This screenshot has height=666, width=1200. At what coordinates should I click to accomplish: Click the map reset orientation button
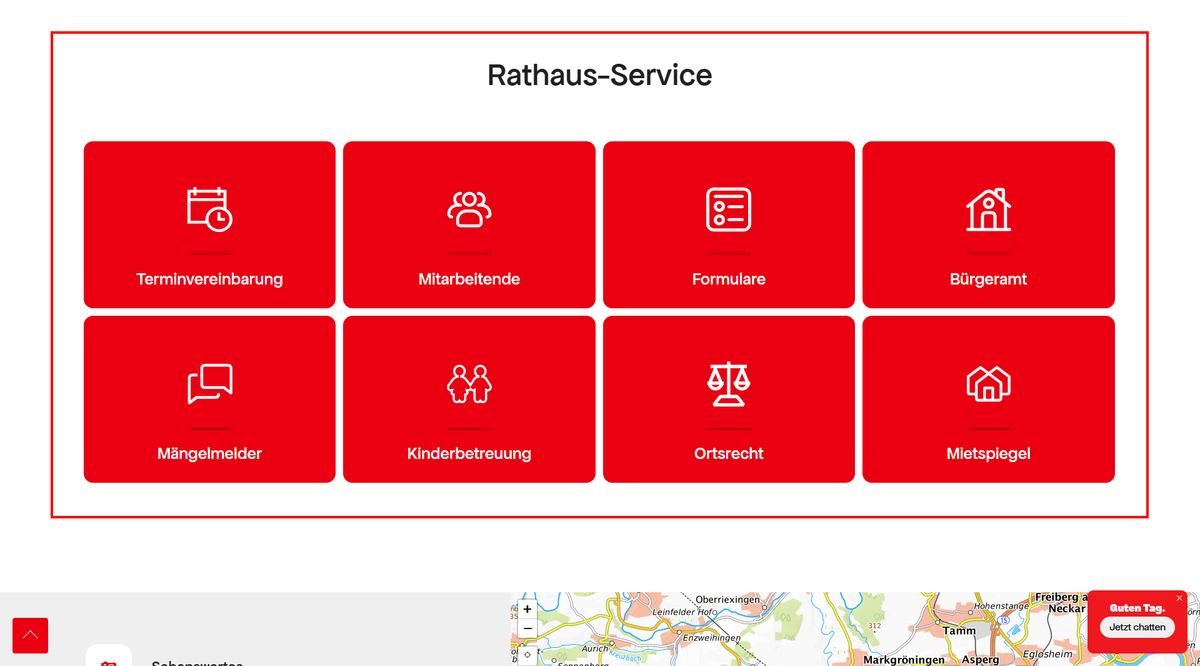[x=527, y=655]
